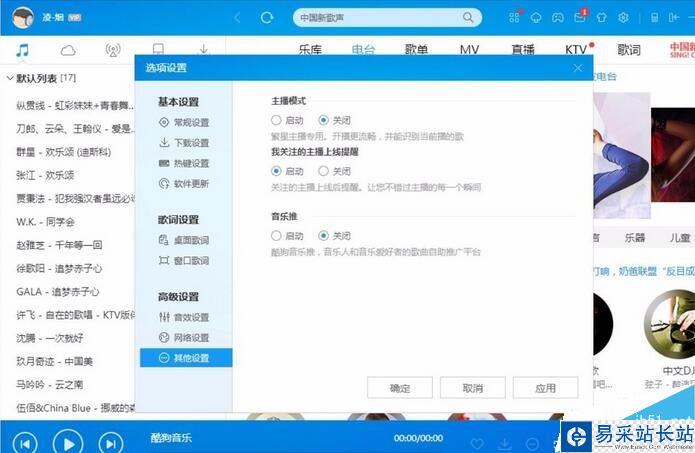This screenshot has height=453, width=695.
Task: Enable 主播模式 with 启动 radio
Action: tap(276, 120)
